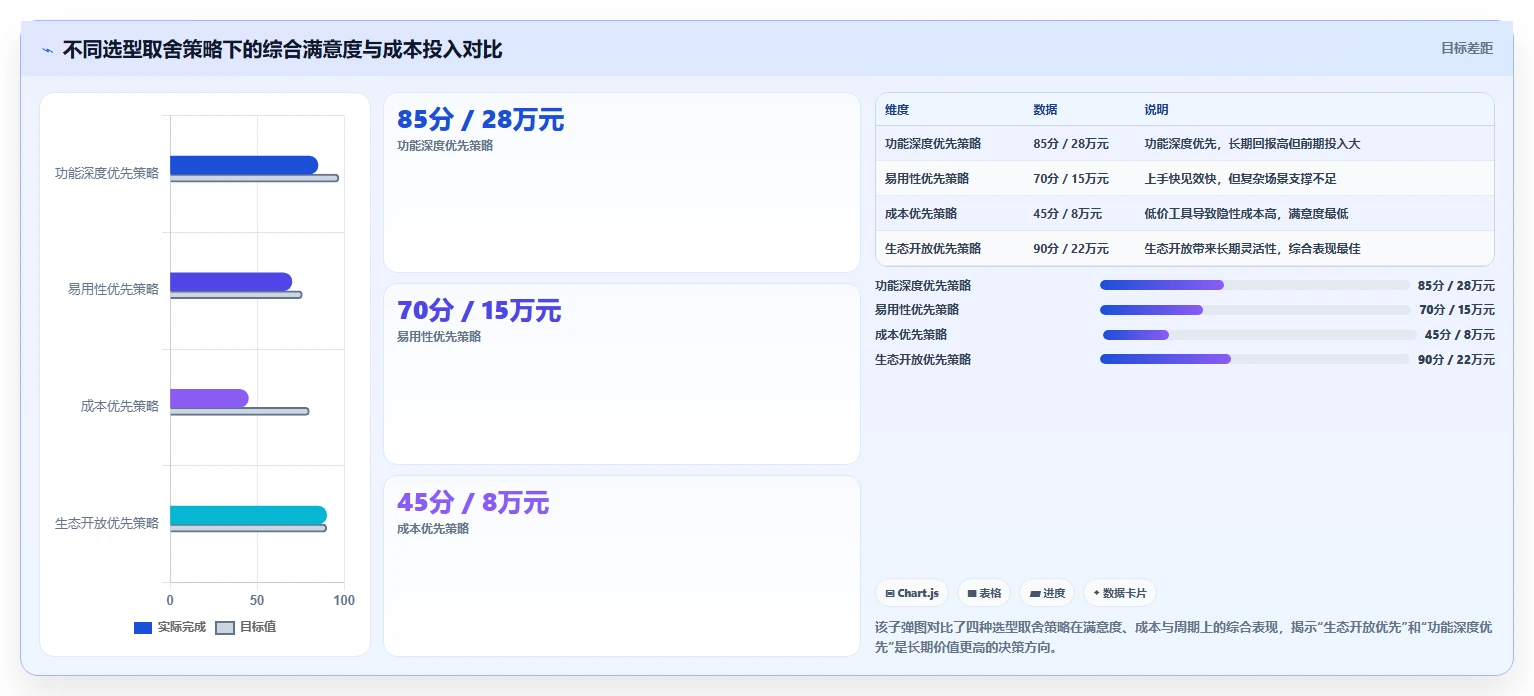Click the 目标差距 label in the header
The width and height of the screenshot is (1534, 696).
[1467, 48]
